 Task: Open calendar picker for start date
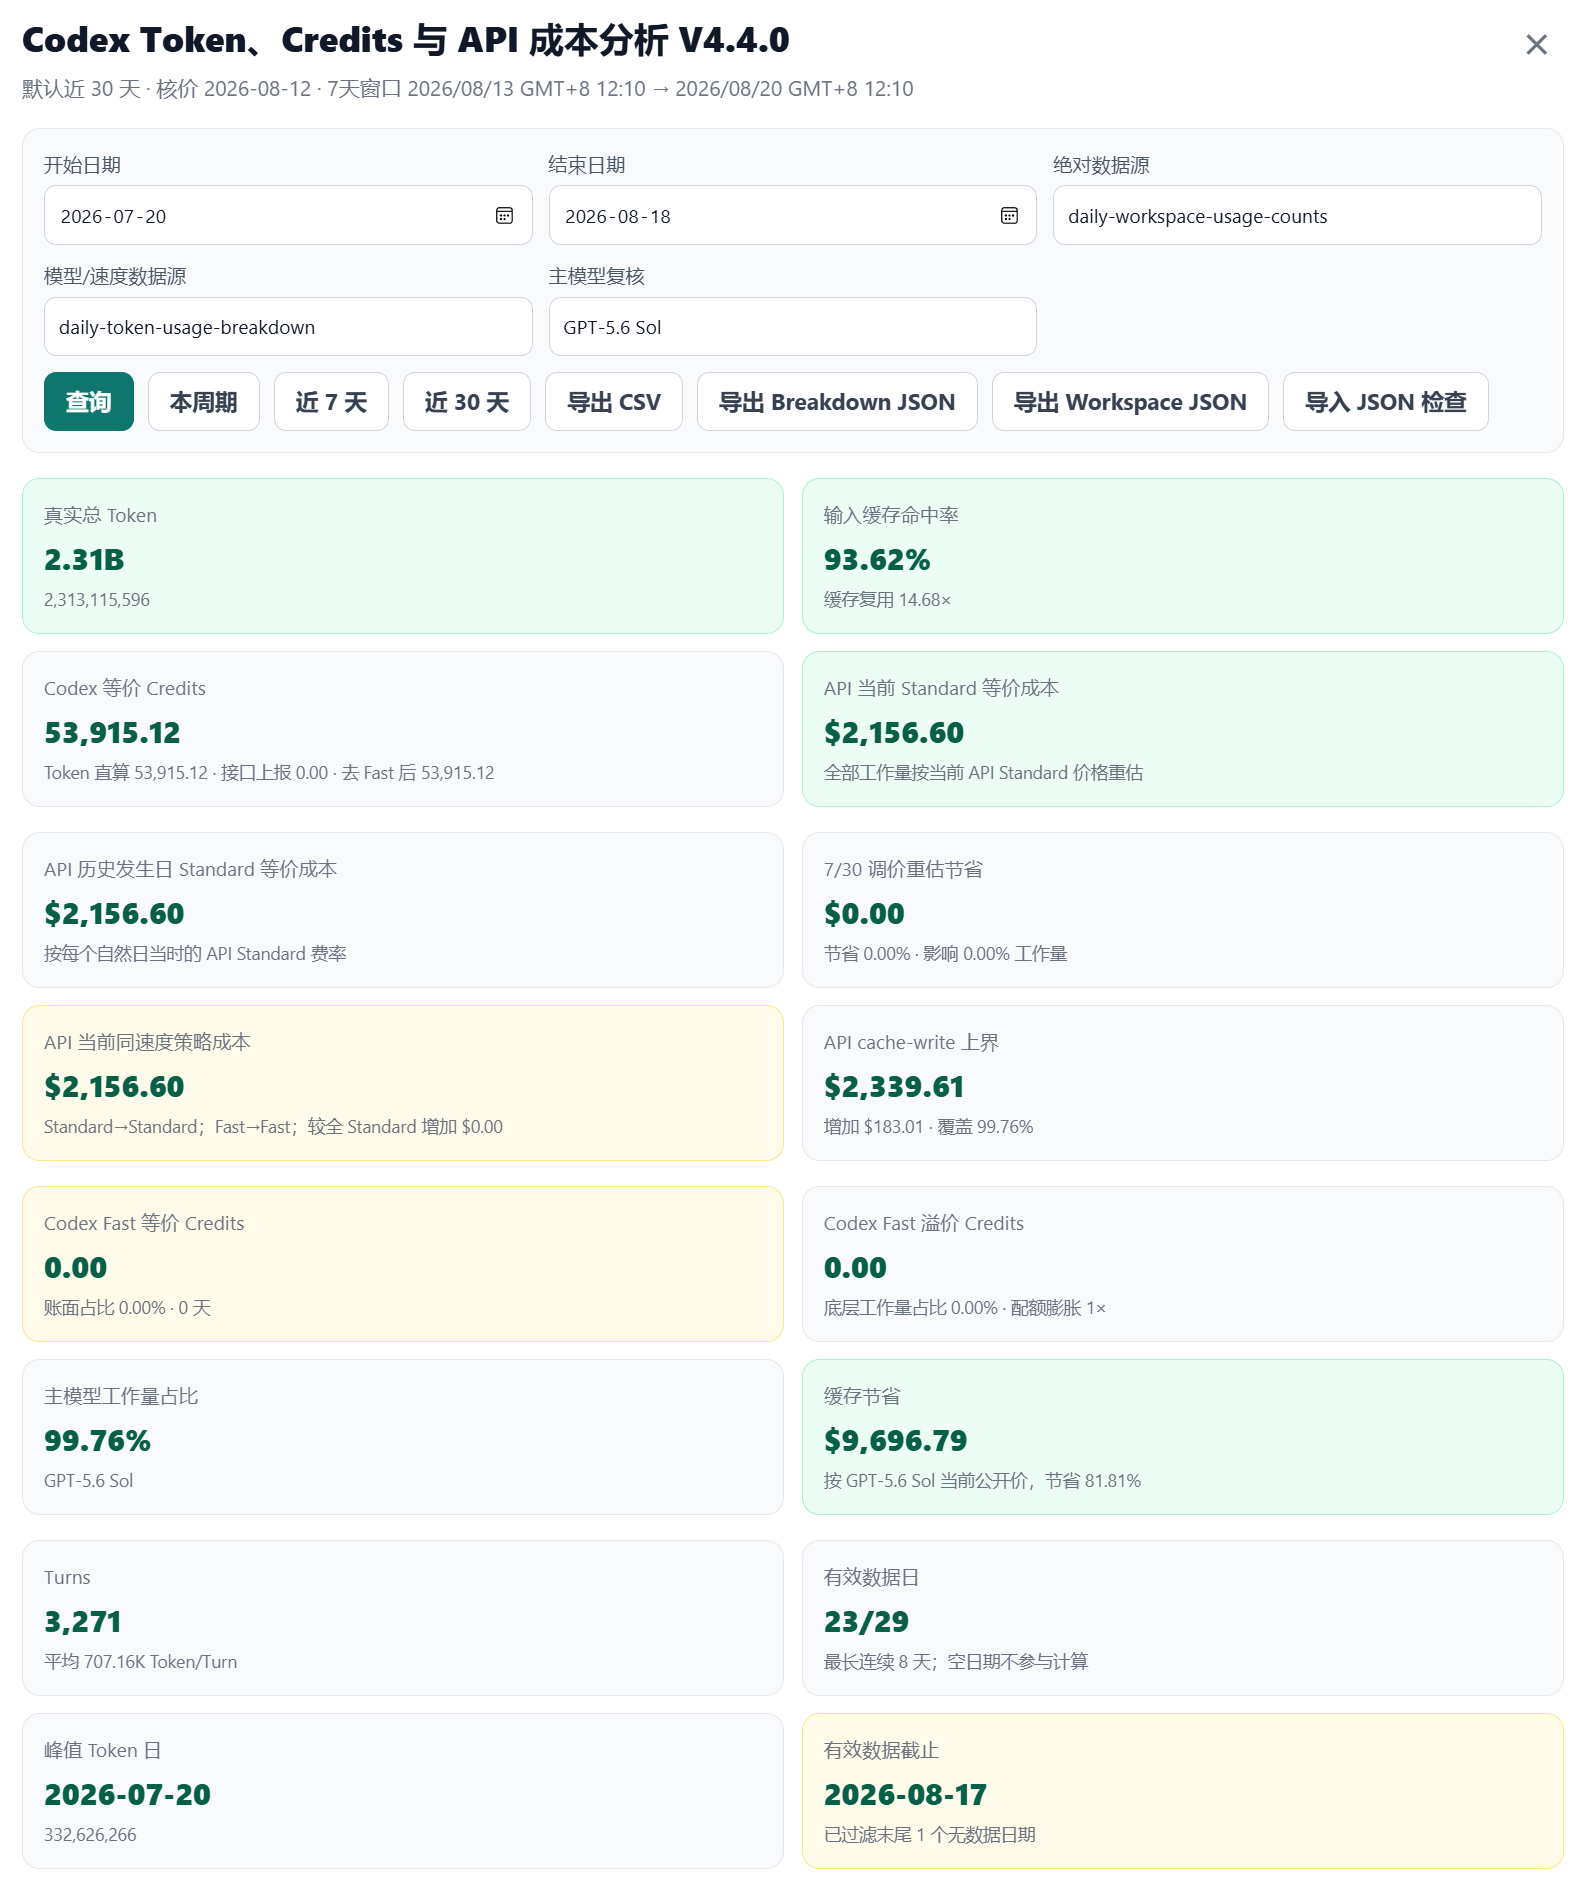pos(505,216)
